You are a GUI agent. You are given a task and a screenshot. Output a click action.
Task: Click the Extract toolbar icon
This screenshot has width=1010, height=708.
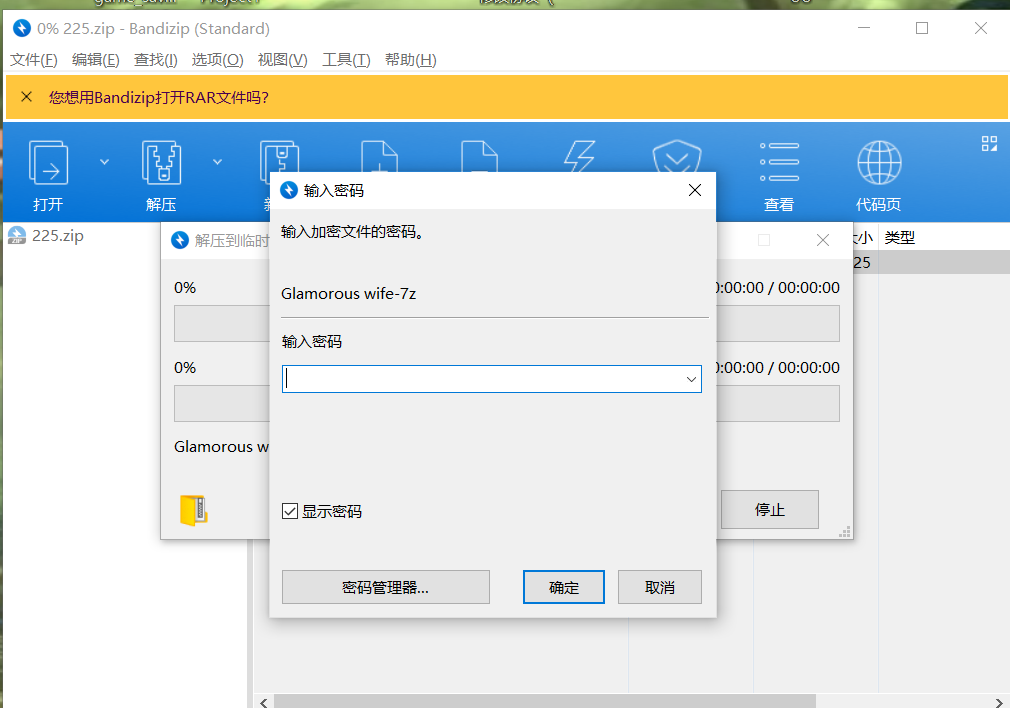[x=161, y=162]
